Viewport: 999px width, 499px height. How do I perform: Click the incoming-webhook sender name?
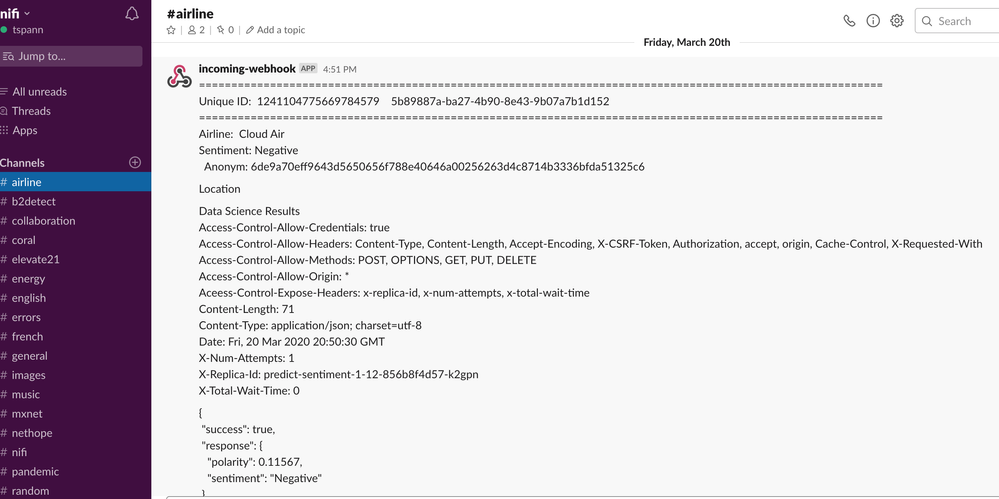[247, 68]
